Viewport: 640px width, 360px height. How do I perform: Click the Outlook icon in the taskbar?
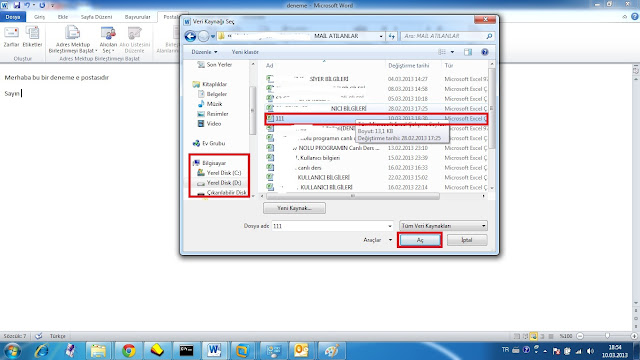(301, 351)
